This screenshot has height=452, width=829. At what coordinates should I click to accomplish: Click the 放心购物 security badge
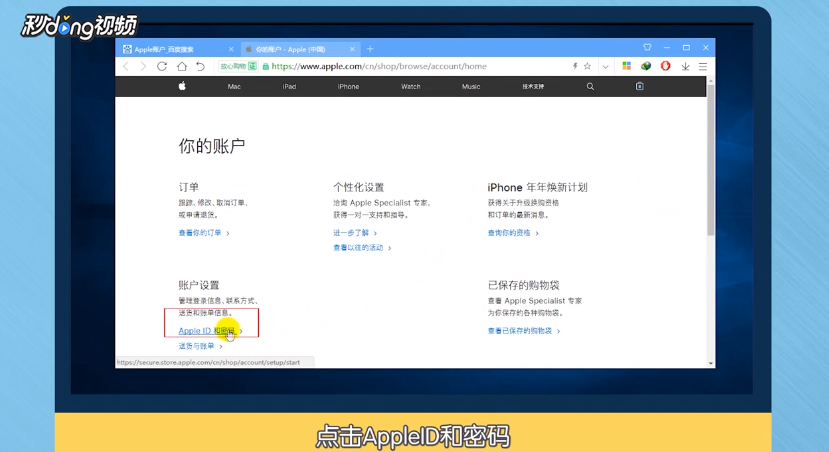pos(238,66)
